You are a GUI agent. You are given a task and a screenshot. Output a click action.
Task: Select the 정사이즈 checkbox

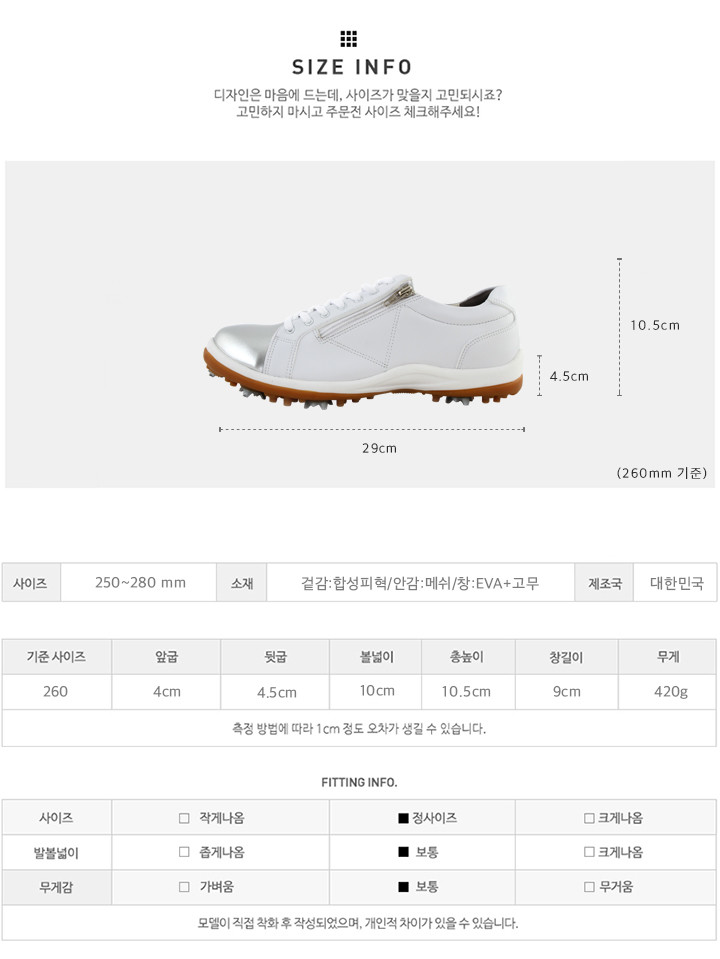click(403, 818)
